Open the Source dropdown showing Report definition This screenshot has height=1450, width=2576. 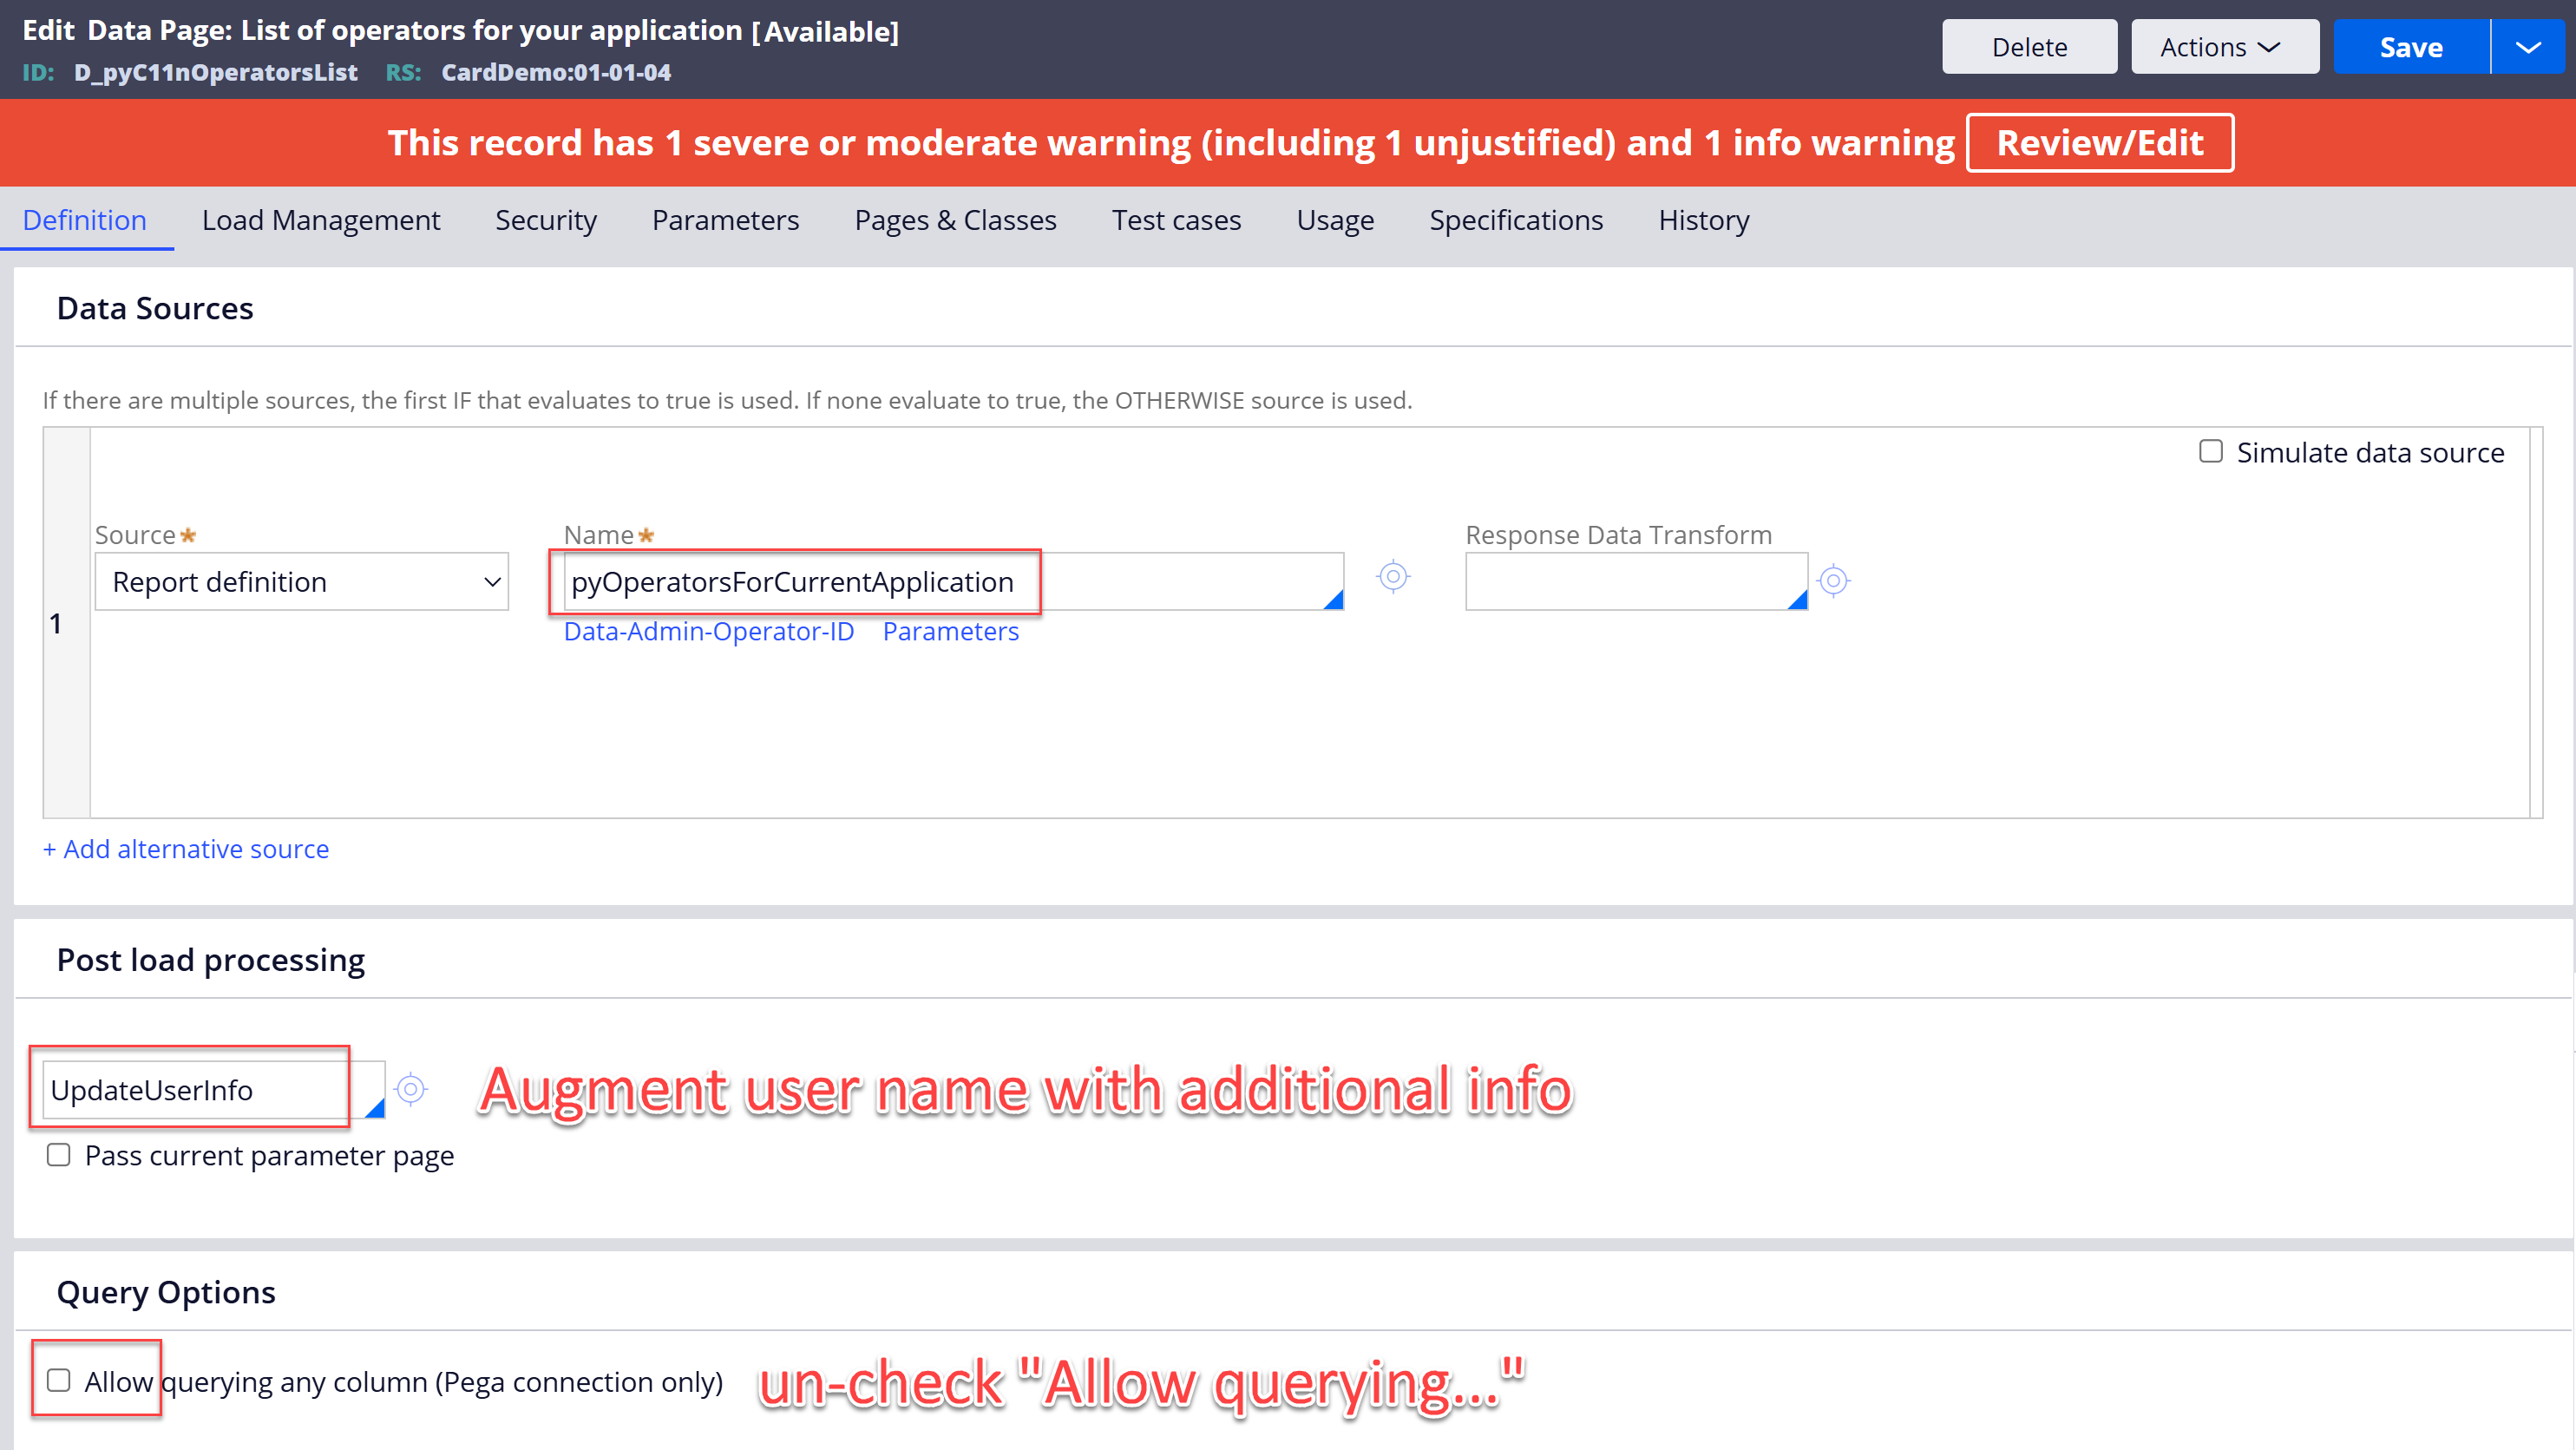click(x=301, y=582)
